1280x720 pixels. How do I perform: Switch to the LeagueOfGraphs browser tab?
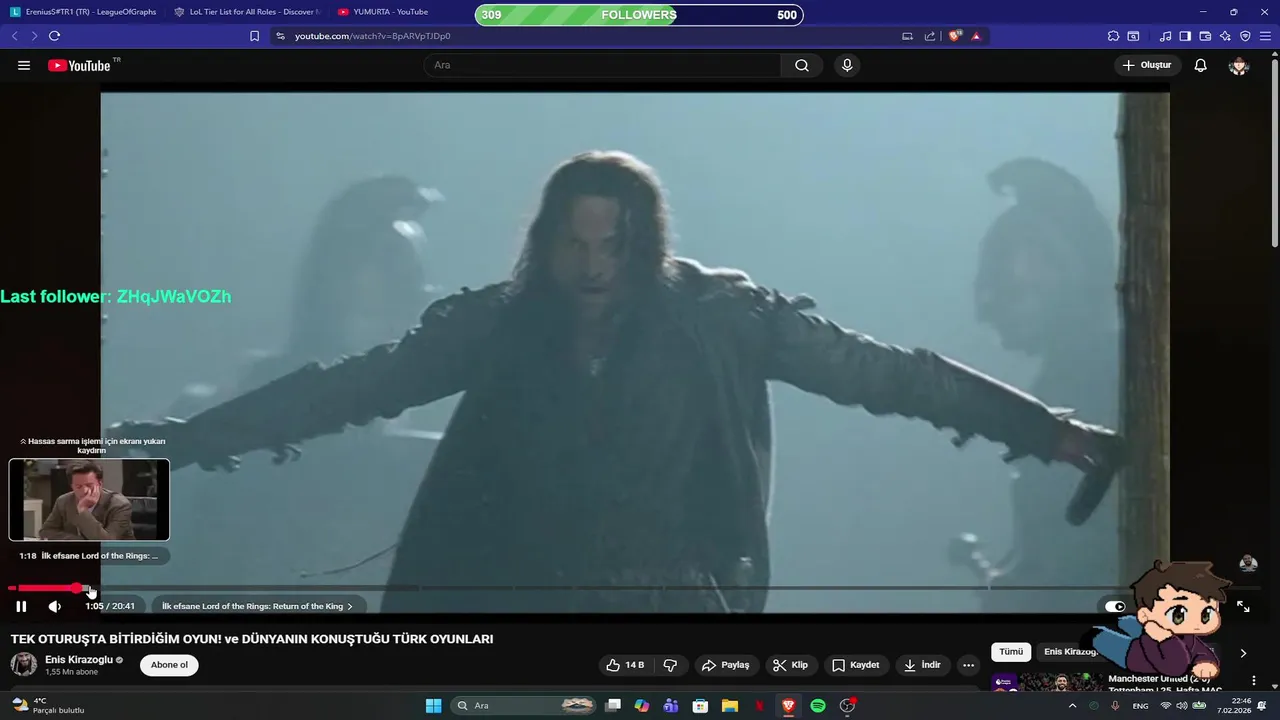coord(81,12)
